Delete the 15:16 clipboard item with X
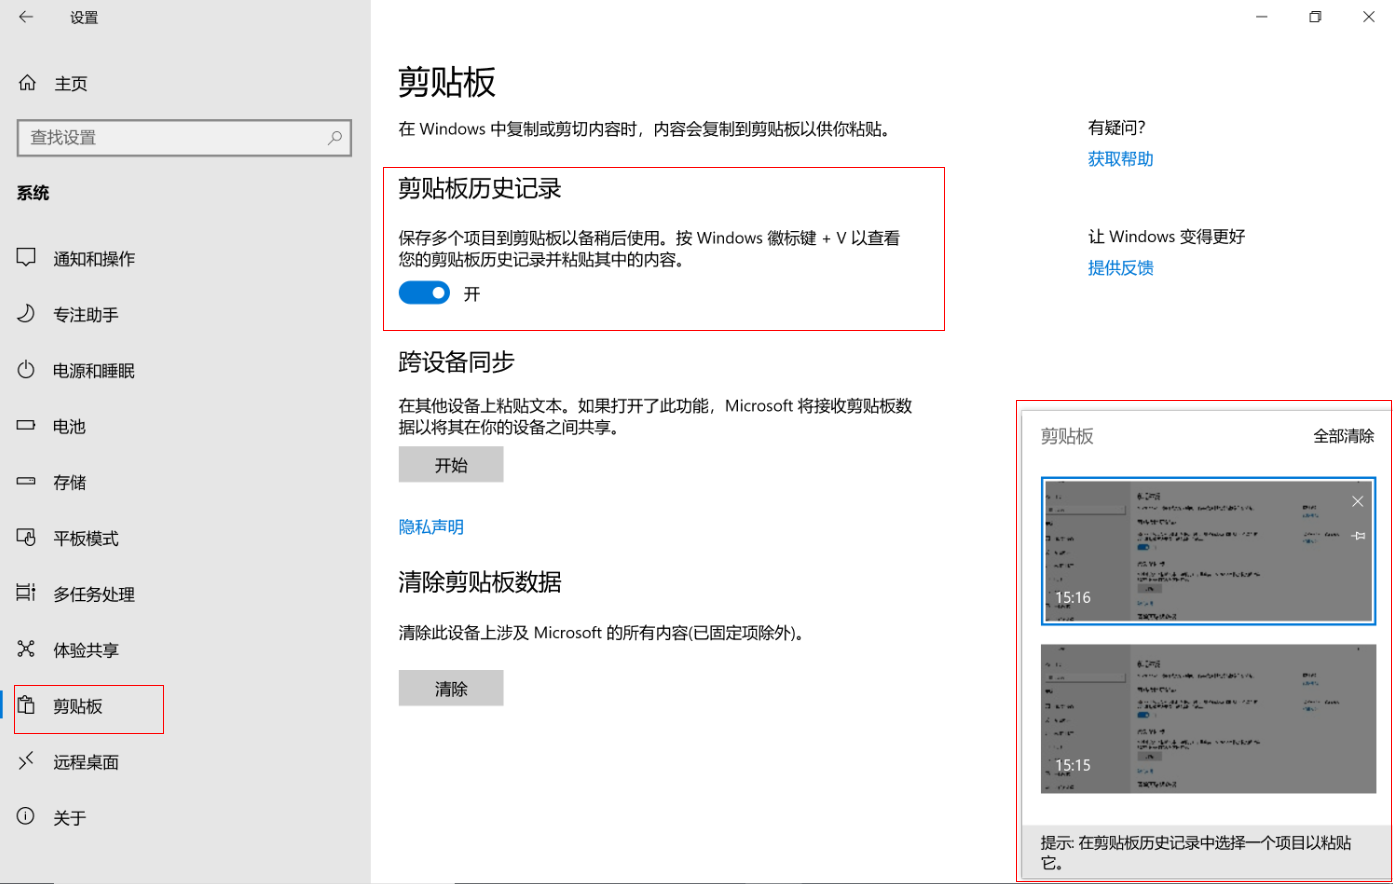The height and width of the screenshot is (884, 1393). 1357,501
